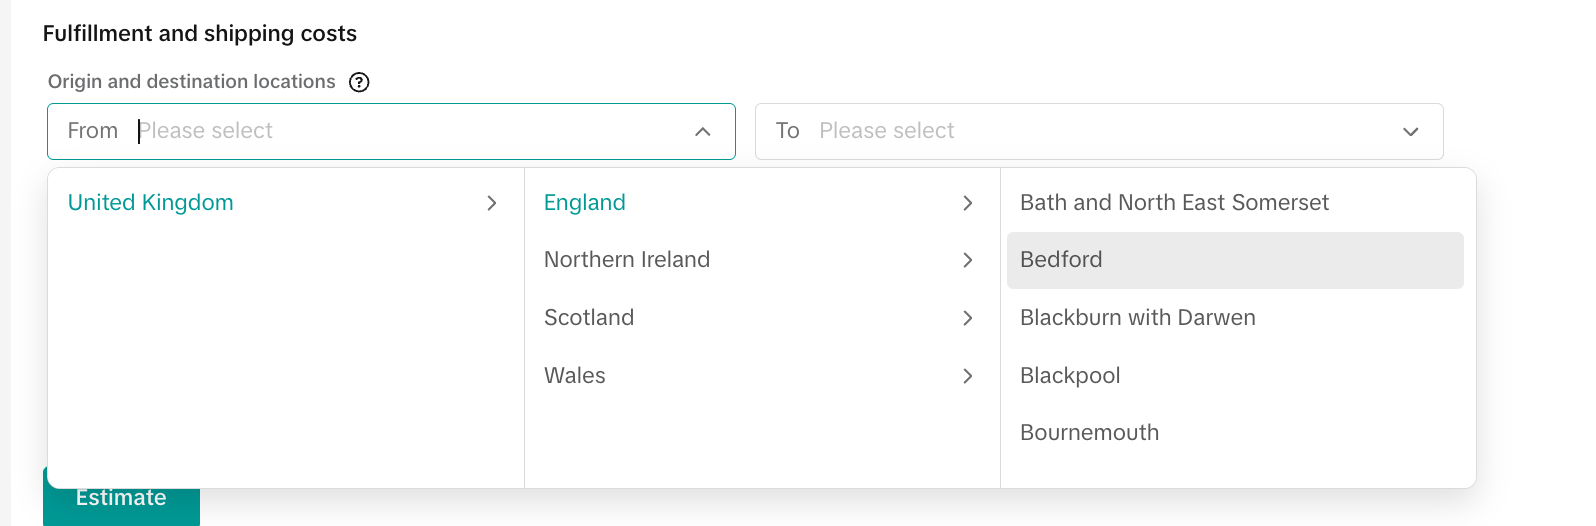This screenshot has height=526, width=1596.
Task: Click the help icon beside Origin and destination locations
Action: pos(359,82)
